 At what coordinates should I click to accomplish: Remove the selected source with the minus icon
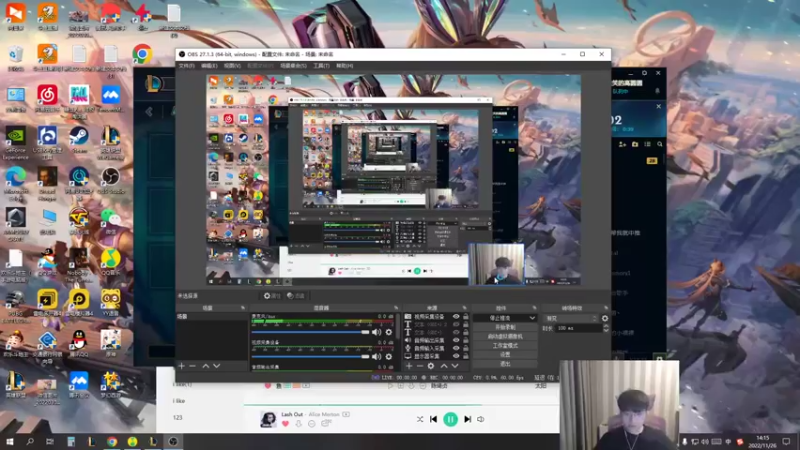[x=419, y=366]
